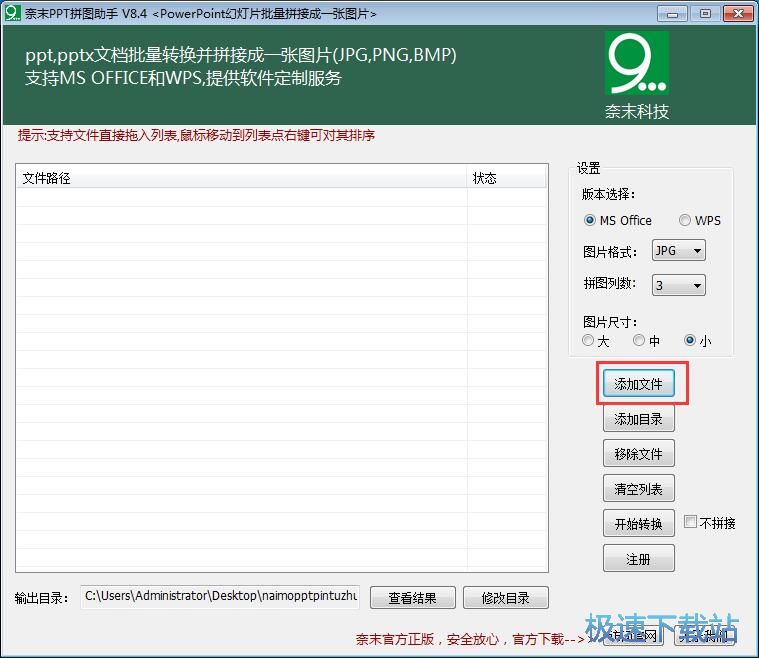Screen dimensions: 759x658
Task: Click the app icon in title bar
Action: [13, 13]
